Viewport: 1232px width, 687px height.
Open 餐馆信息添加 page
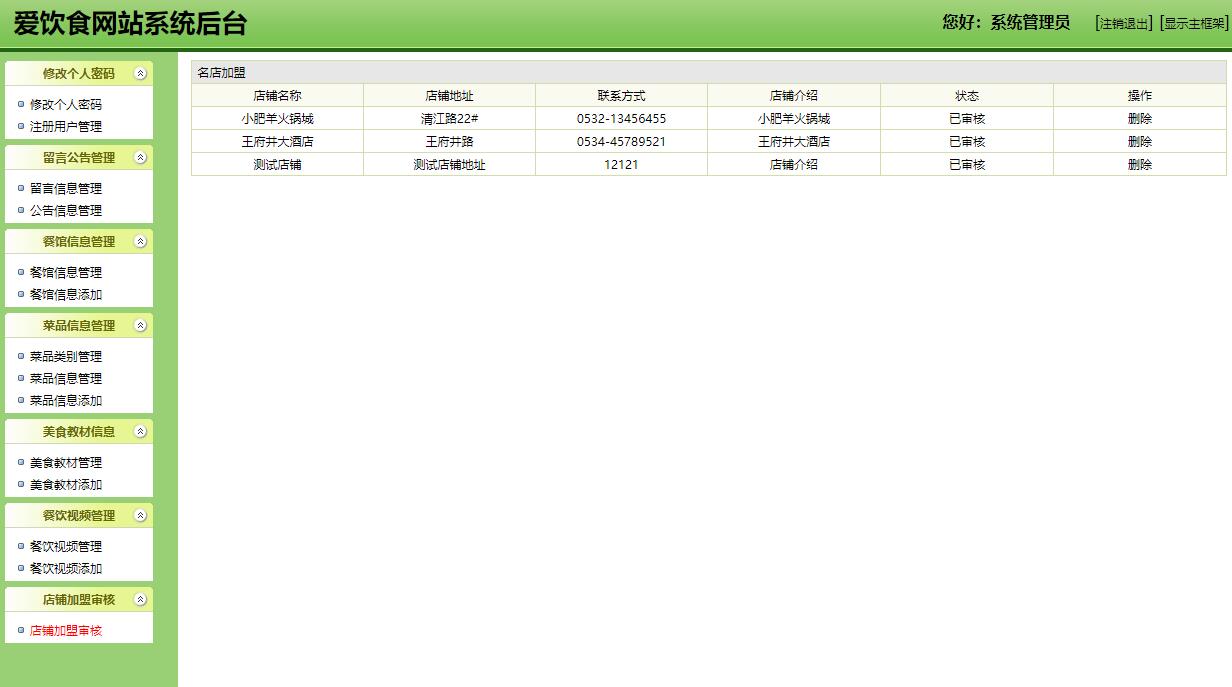click(x=66, y=294)
